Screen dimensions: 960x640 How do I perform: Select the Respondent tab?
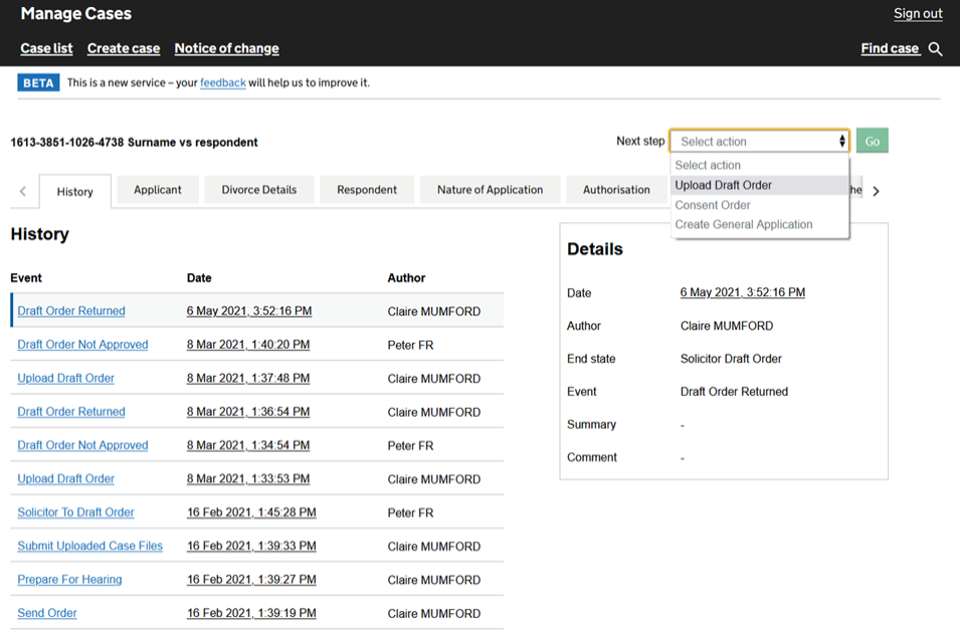point(367,190)
